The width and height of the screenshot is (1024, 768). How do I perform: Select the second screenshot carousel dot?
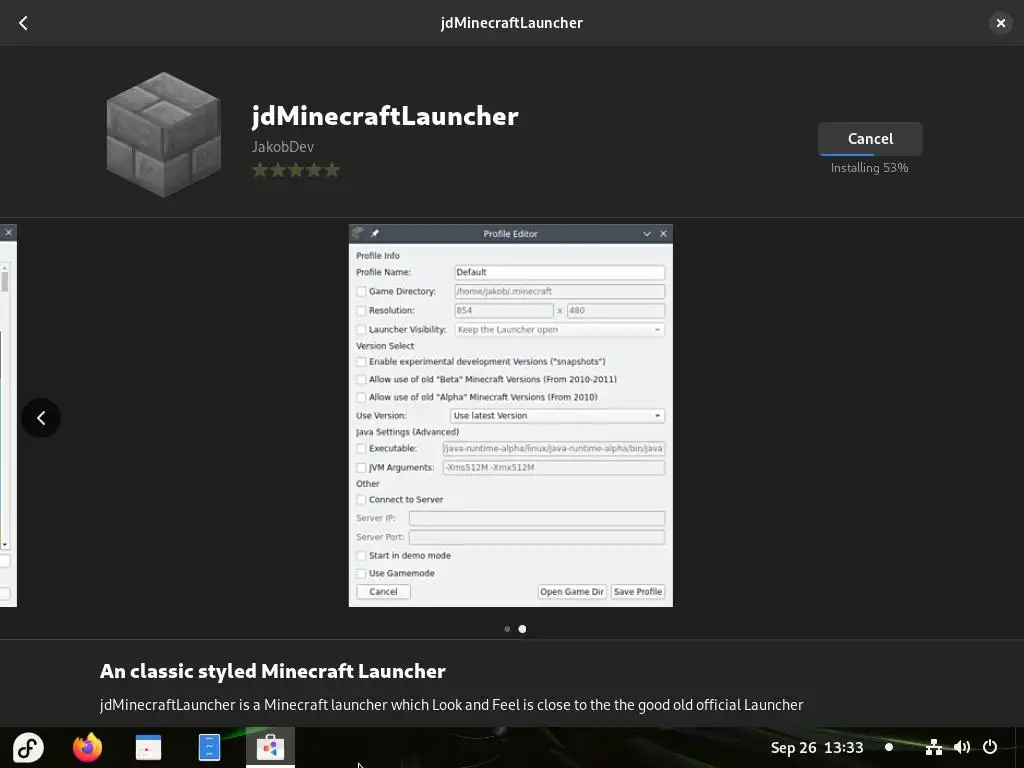(x=522, y=629)
